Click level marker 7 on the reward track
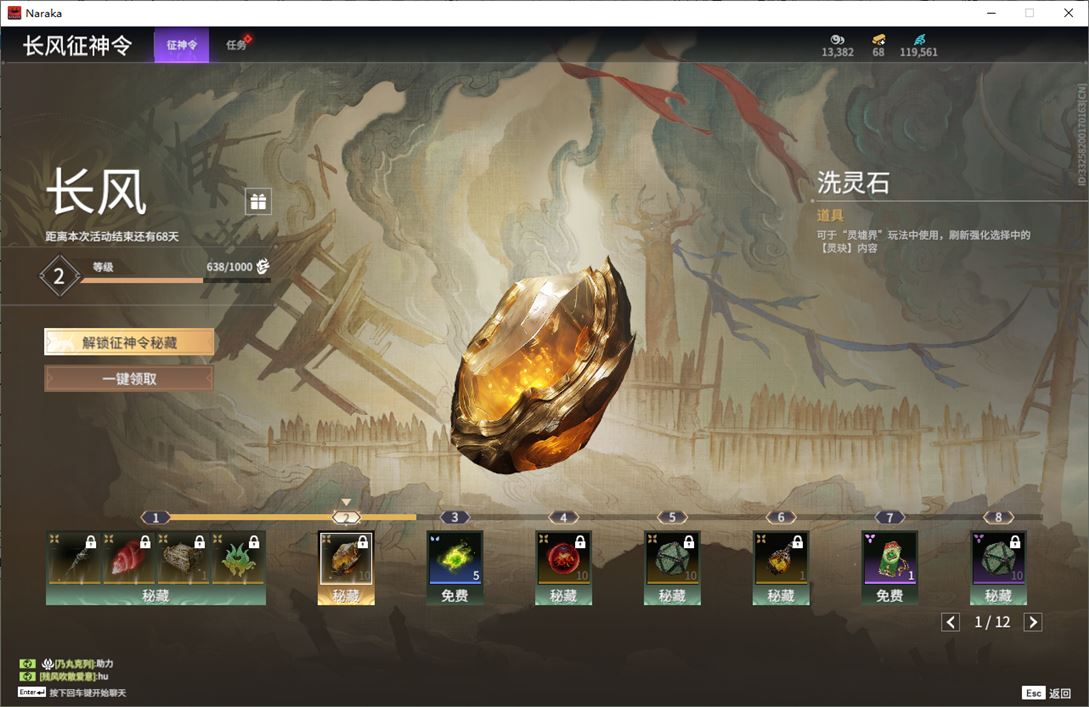Image resolution: width=1089 pixels, height=707 pixels. [x=890, y=517]
